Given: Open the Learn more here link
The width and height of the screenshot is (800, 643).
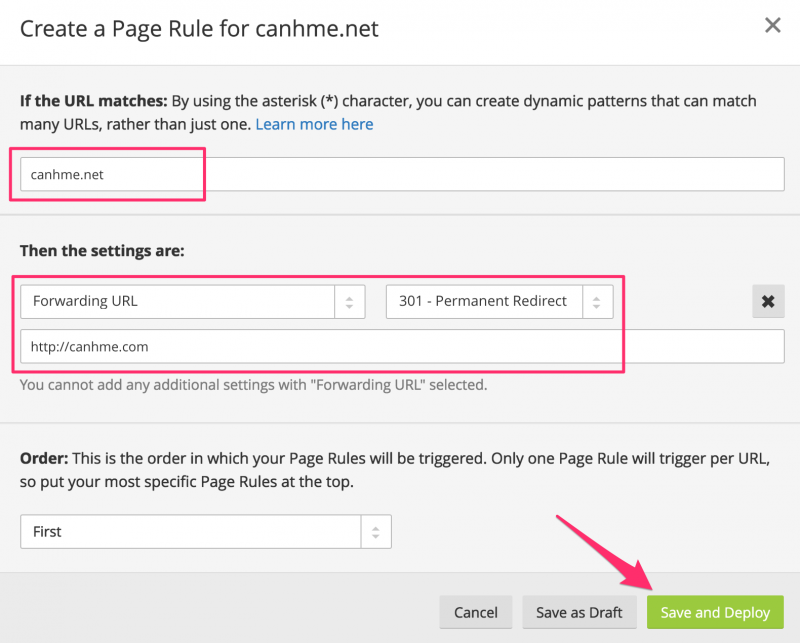Looking at the screenshot, I should click(x=314, y=123).
